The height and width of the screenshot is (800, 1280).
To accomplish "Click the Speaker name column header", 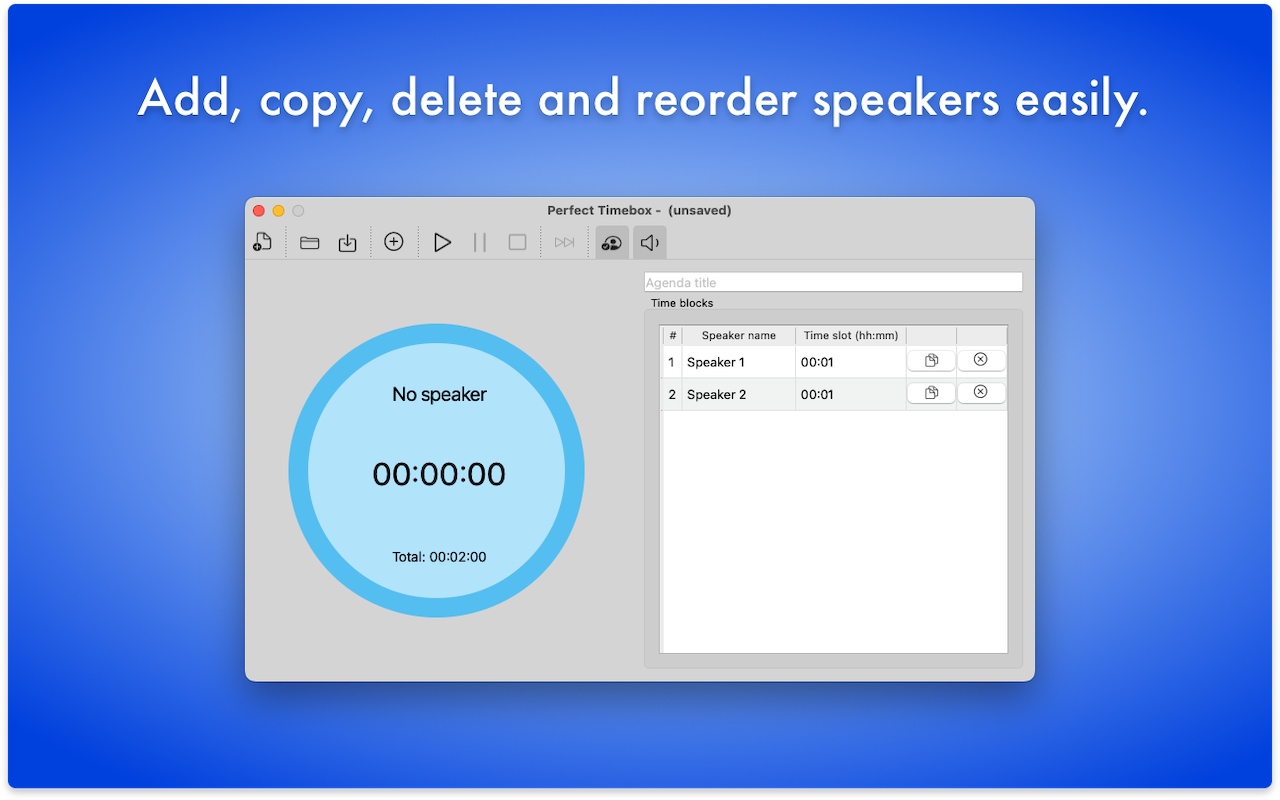I will [x=738, y=336].
